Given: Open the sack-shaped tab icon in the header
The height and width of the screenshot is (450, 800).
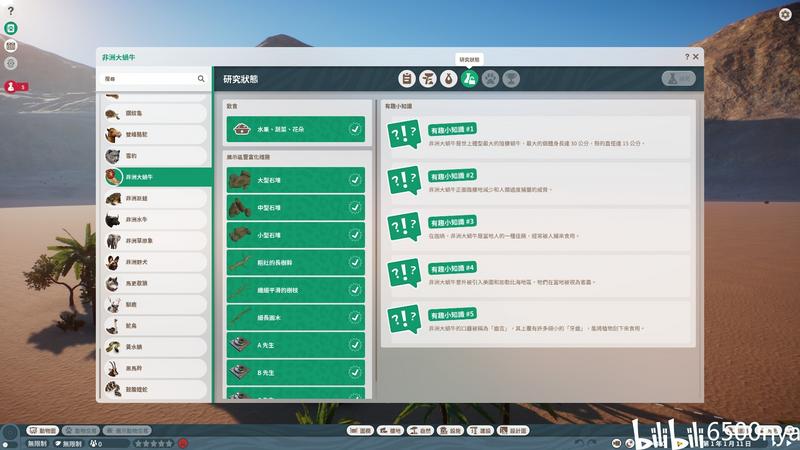Looking at the screenshot, I should pos(448,79).
